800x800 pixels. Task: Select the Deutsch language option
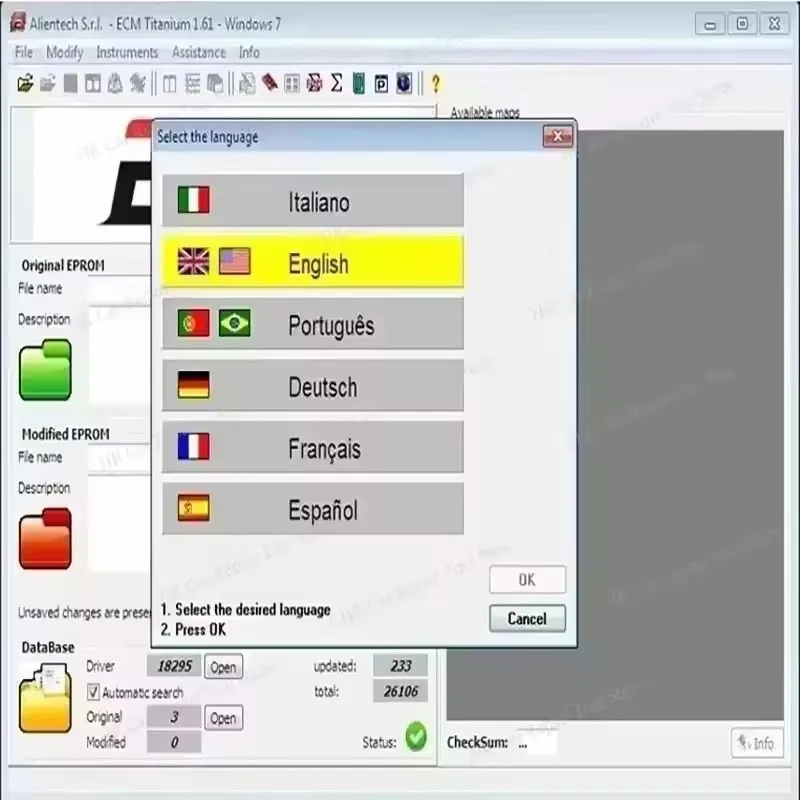click(312, 387)
